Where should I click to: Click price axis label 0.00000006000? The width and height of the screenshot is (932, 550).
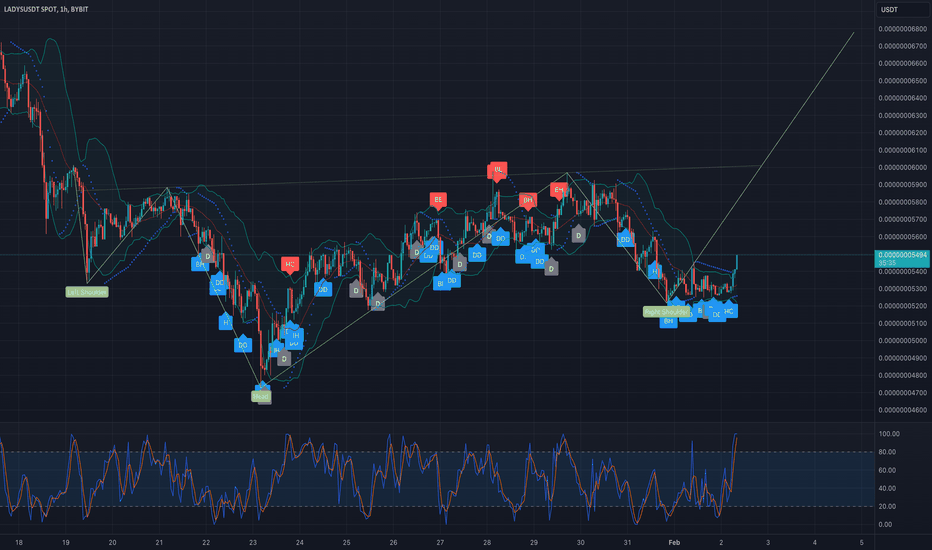902,168
